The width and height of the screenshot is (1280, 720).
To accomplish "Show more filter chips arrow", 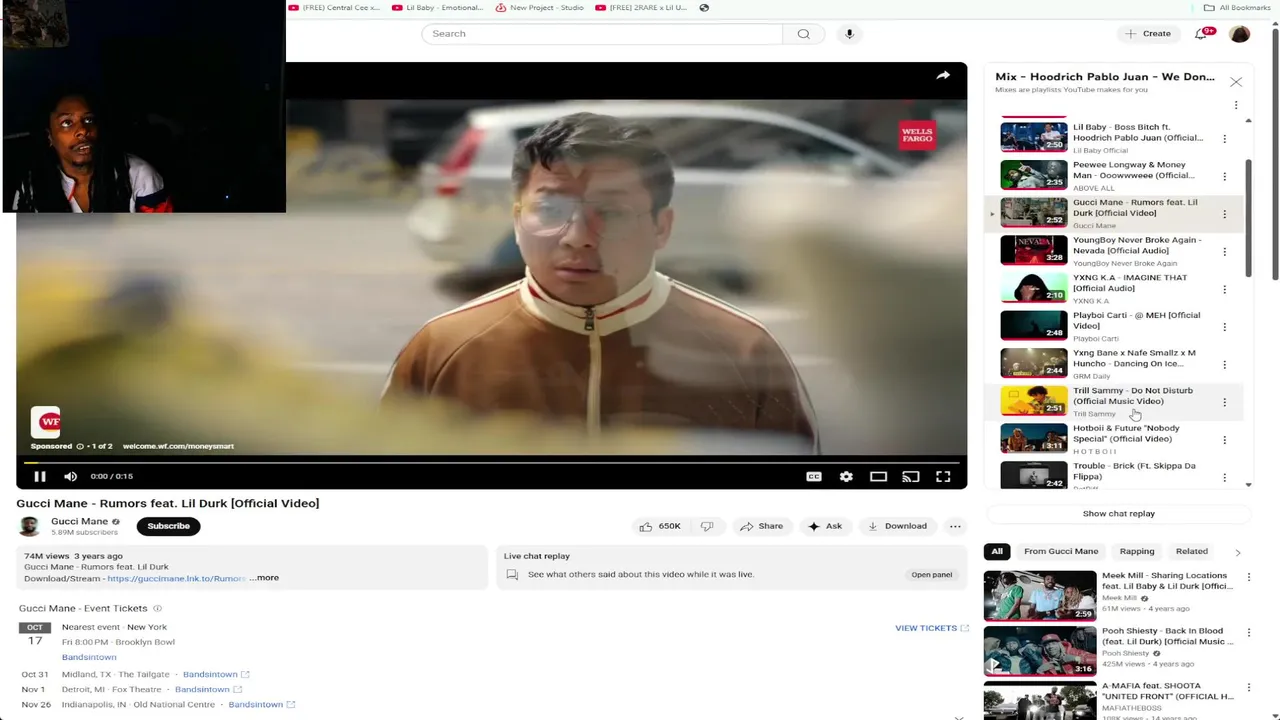I will click(x=1237, y=552).
